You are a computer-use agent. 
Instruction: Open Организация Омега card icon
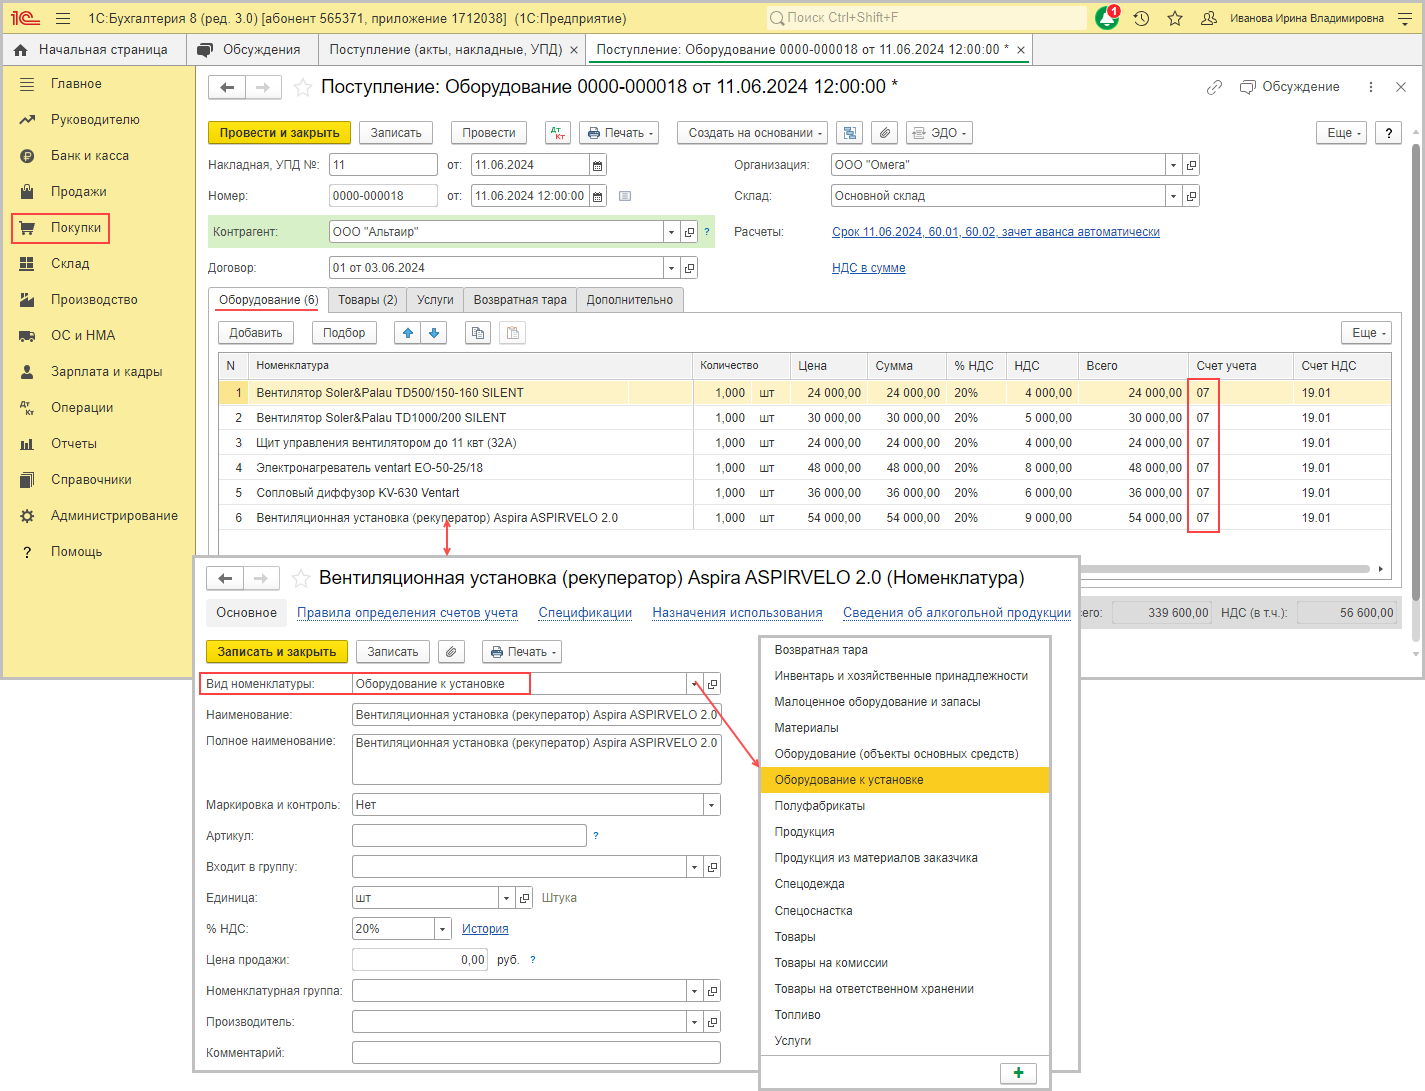click(1191, 165)
